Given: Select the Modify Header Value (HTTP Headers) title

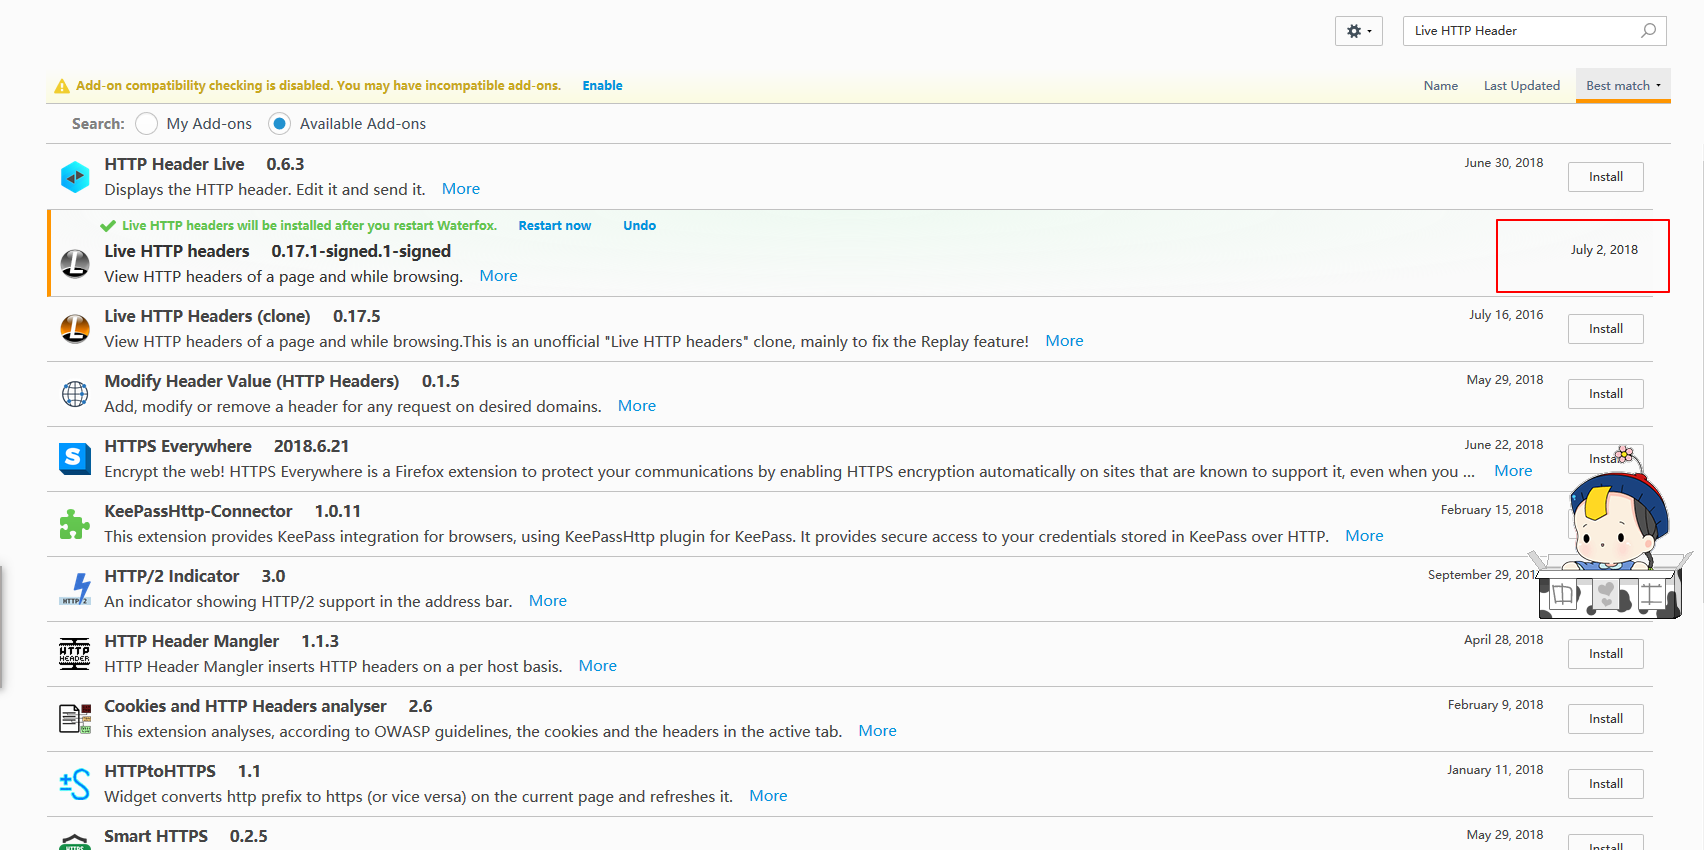Looking at the screenshot, I should pyautogui.click(x=252, y=381).
